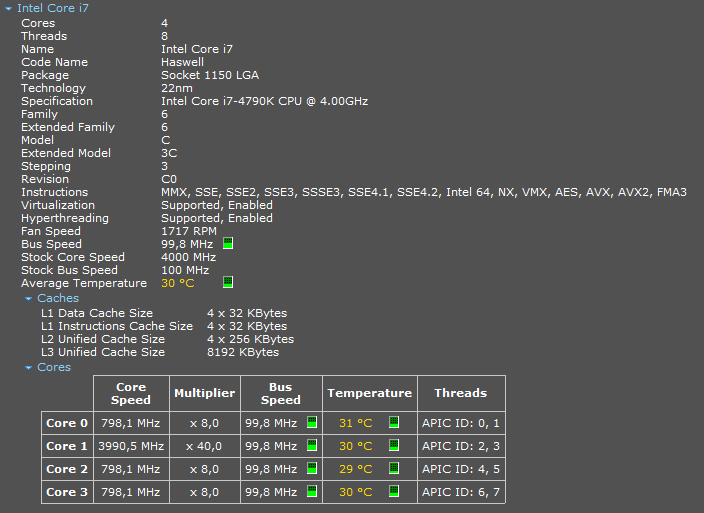Click the Bus Speed column header
This screenshot has width=704, height=513.
pos(281,394)
